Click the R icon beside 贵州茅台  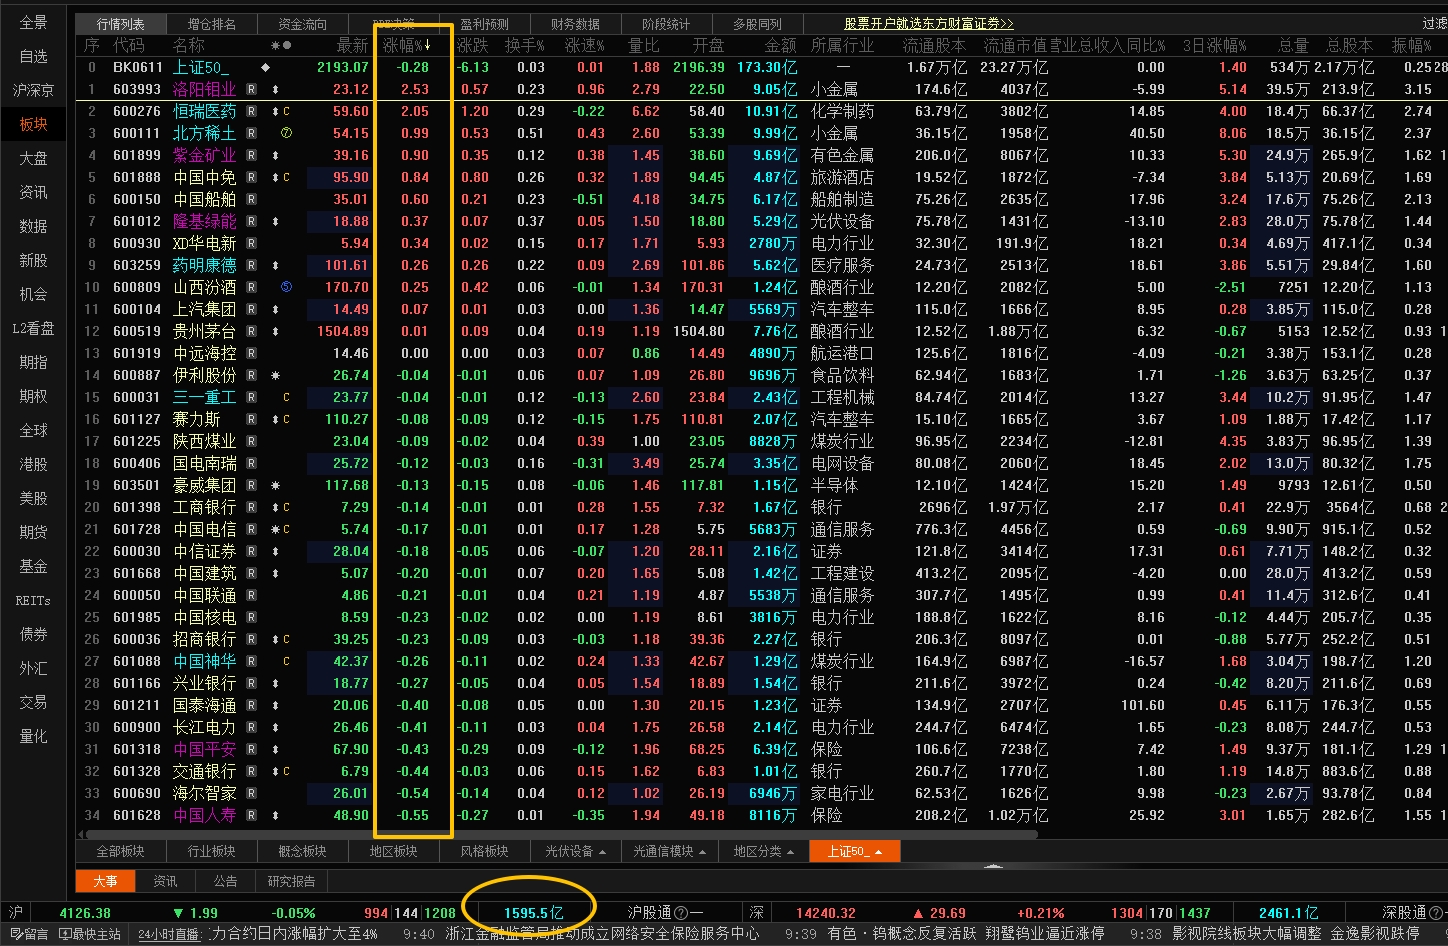(252, 331)
